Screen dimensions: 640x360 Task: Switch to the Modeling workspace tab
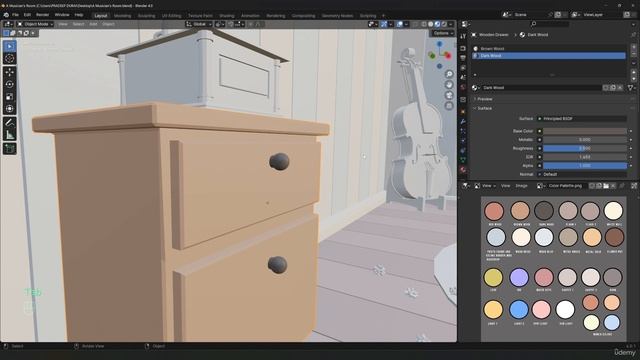point(122,16)
